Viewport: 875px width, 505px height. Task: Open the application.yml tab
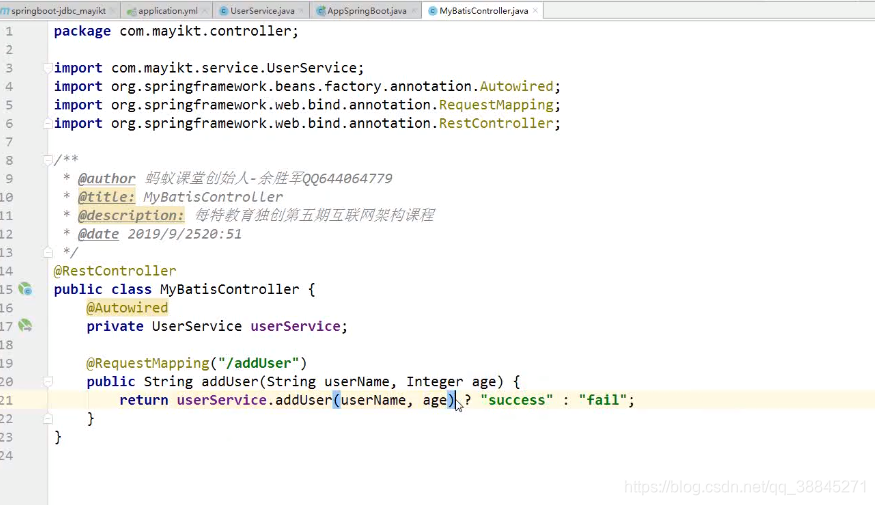pos(167,11)
